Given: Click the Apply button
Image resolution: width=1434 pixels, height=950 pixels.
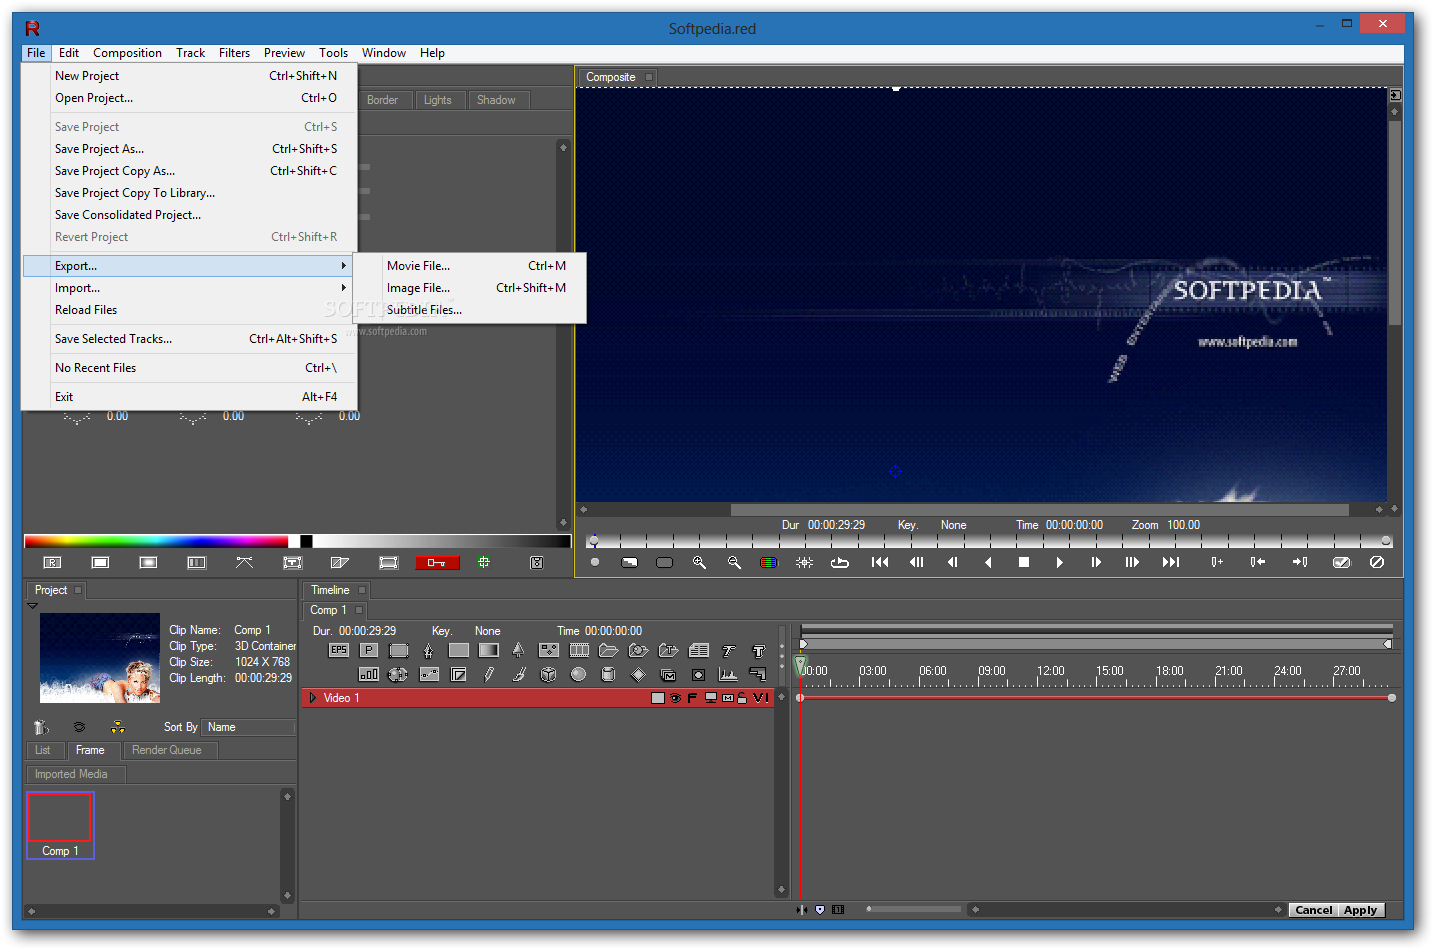Looking at the screenshot, I should click(1360, 910).
